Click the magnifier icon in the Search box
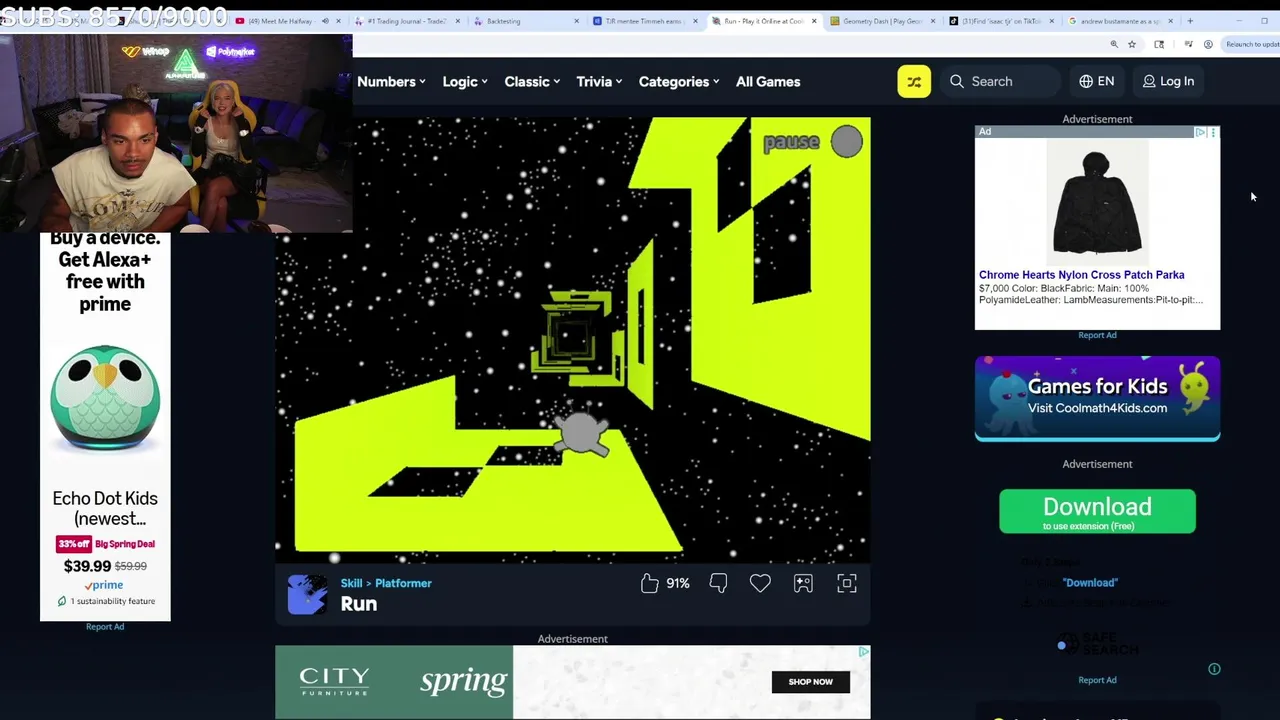The image size is (1280, 720). [957, 82]
